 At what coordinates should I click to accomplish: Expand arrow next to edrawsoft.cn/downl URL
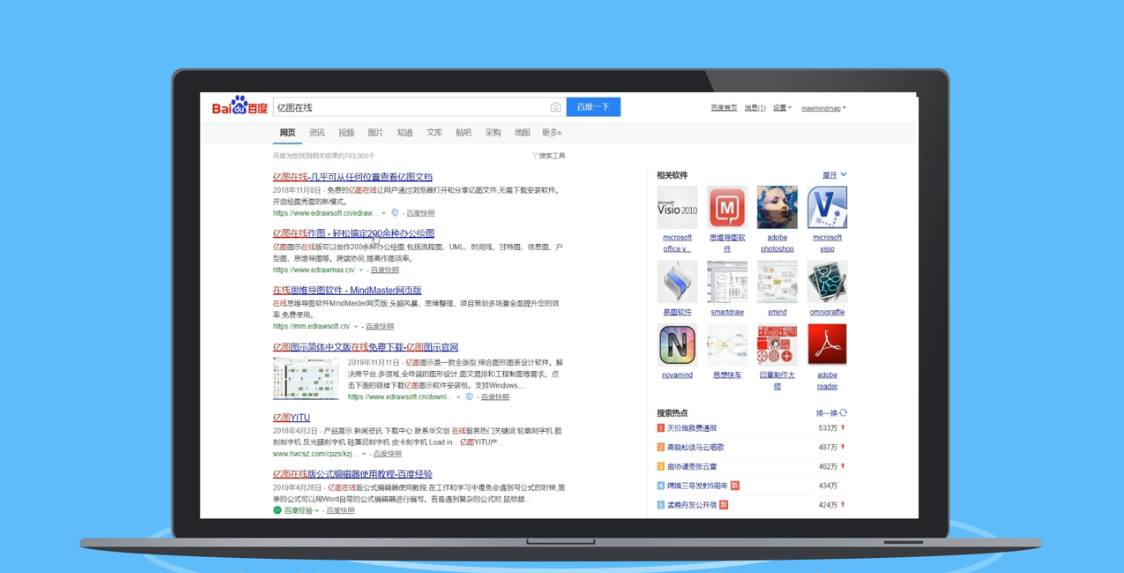pos(458,397)
